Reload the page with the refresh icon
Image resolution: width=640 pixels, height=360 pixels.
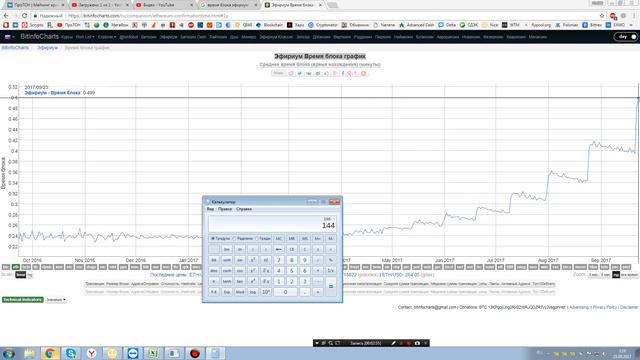[x=24, y=16]
